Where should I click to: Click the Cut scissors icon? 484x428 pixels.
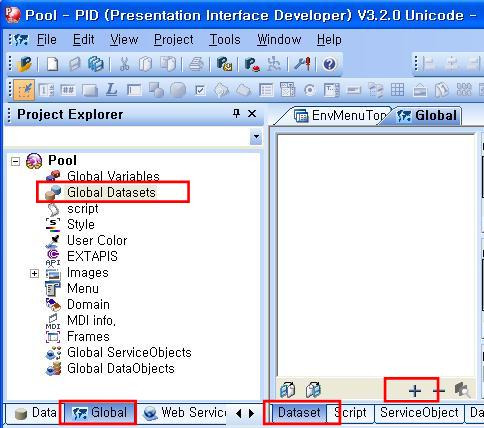point(124,64)
